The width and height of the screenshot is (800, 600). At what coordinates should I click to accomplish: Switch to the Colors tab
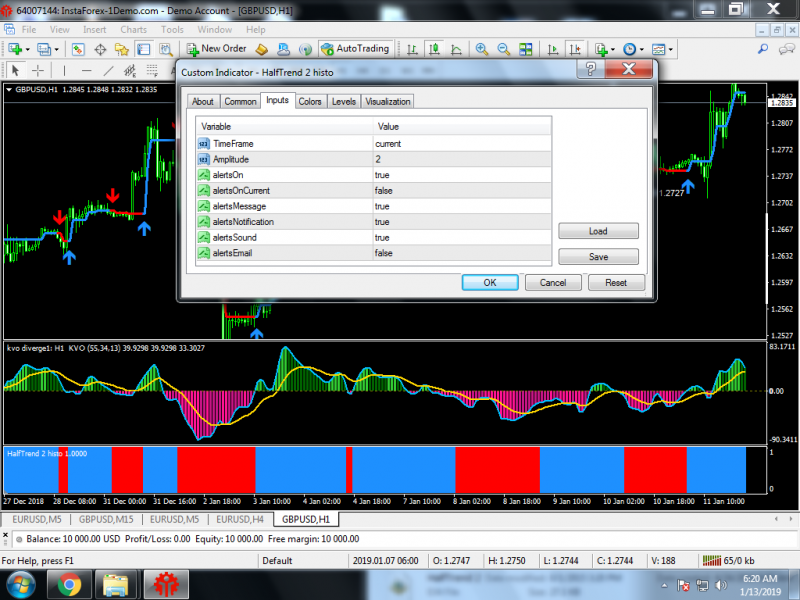310,101
